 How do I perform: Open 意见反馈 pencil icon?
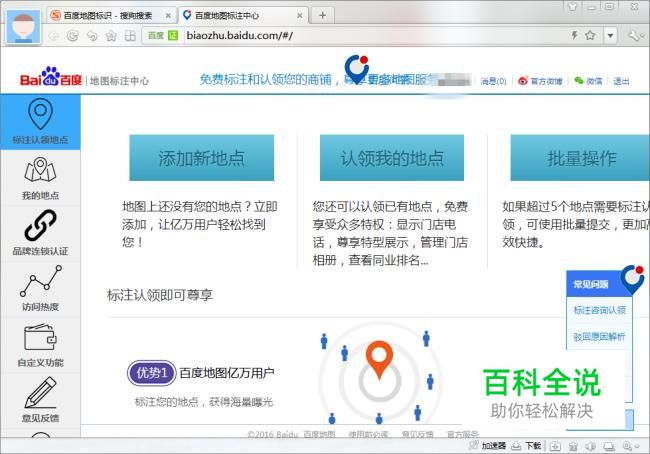pyautogui.click(x=40, y=392)
